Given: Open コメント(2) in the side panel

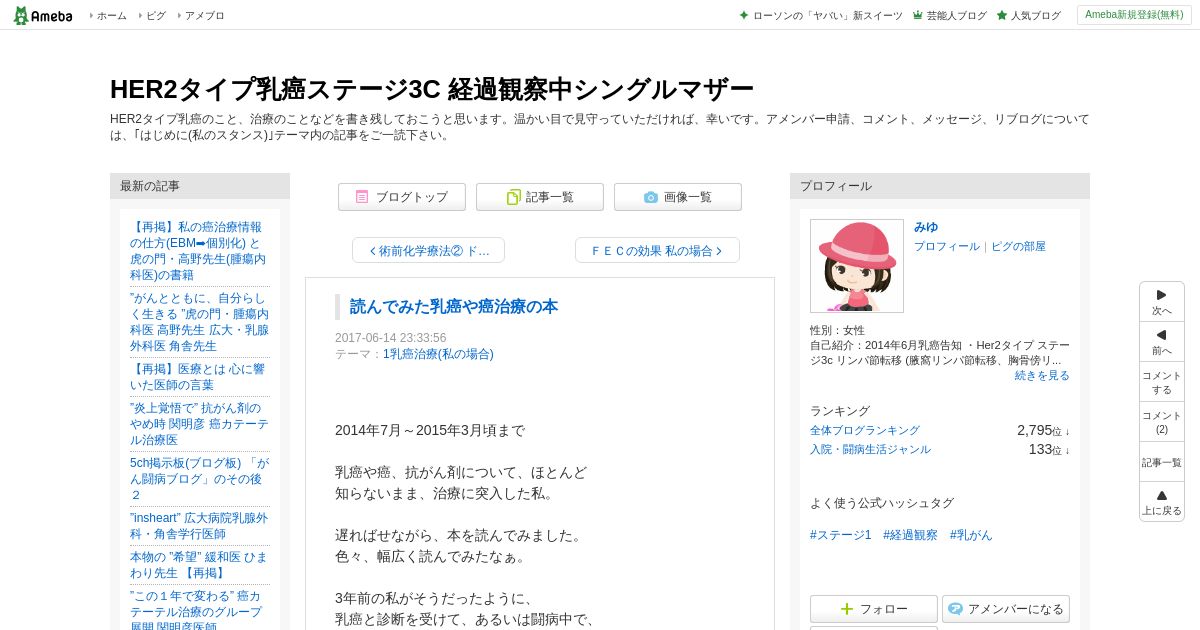Looking at the screenshot, I should pos(1162,422).
